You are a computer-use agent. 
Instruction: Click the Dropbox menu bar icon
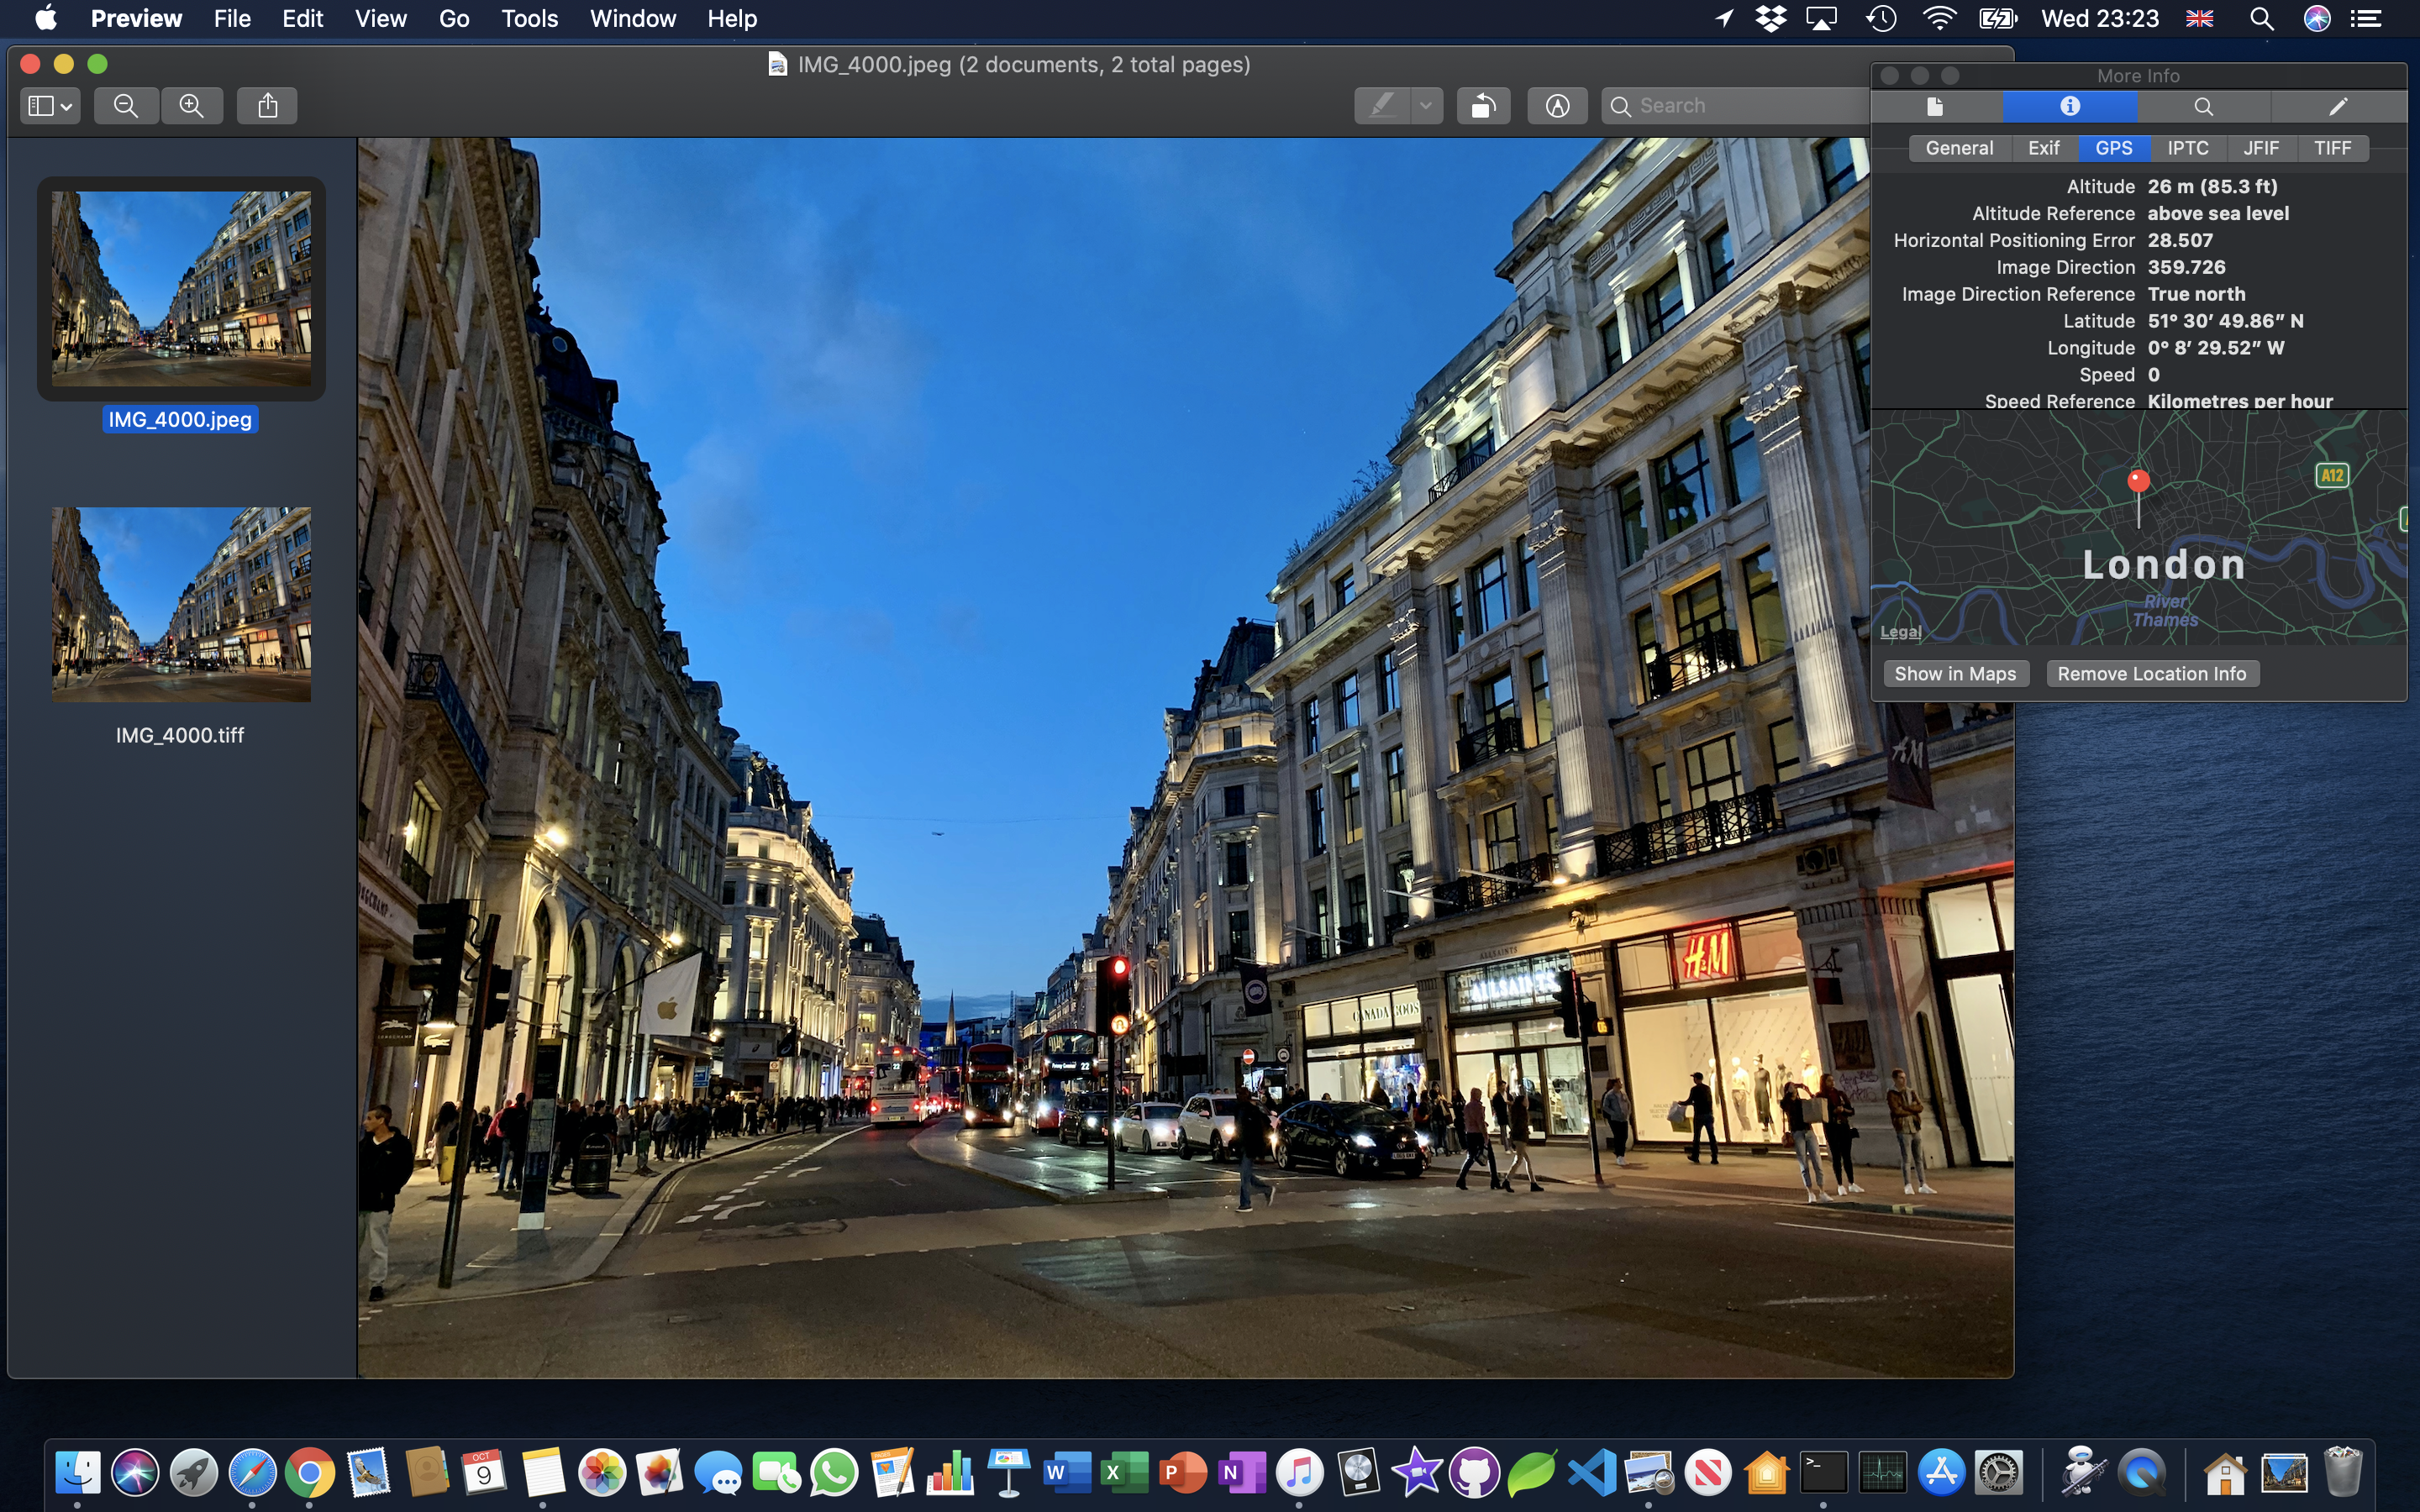pos(1771,18)
